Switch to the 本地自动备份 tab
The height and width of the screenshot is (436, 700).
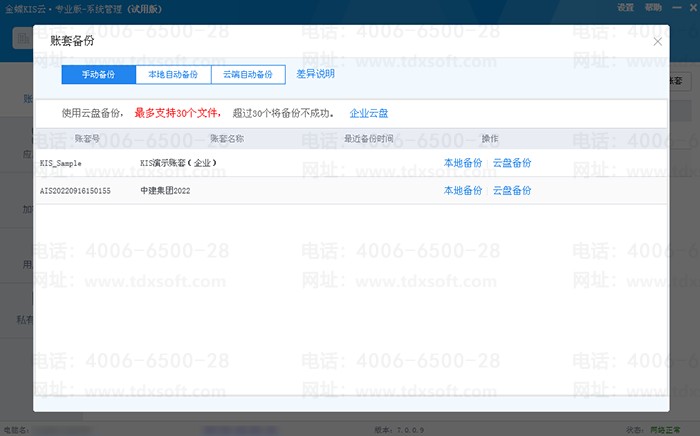point(173,75)
